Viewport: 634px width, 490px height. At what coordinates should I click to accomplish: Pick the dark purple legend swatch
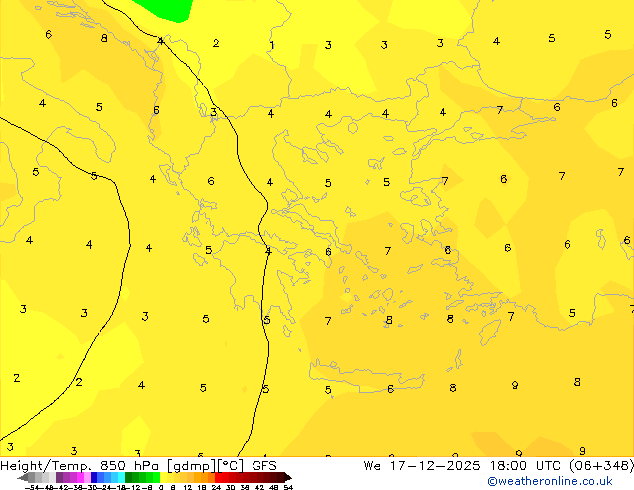click(x=59, y=477)
